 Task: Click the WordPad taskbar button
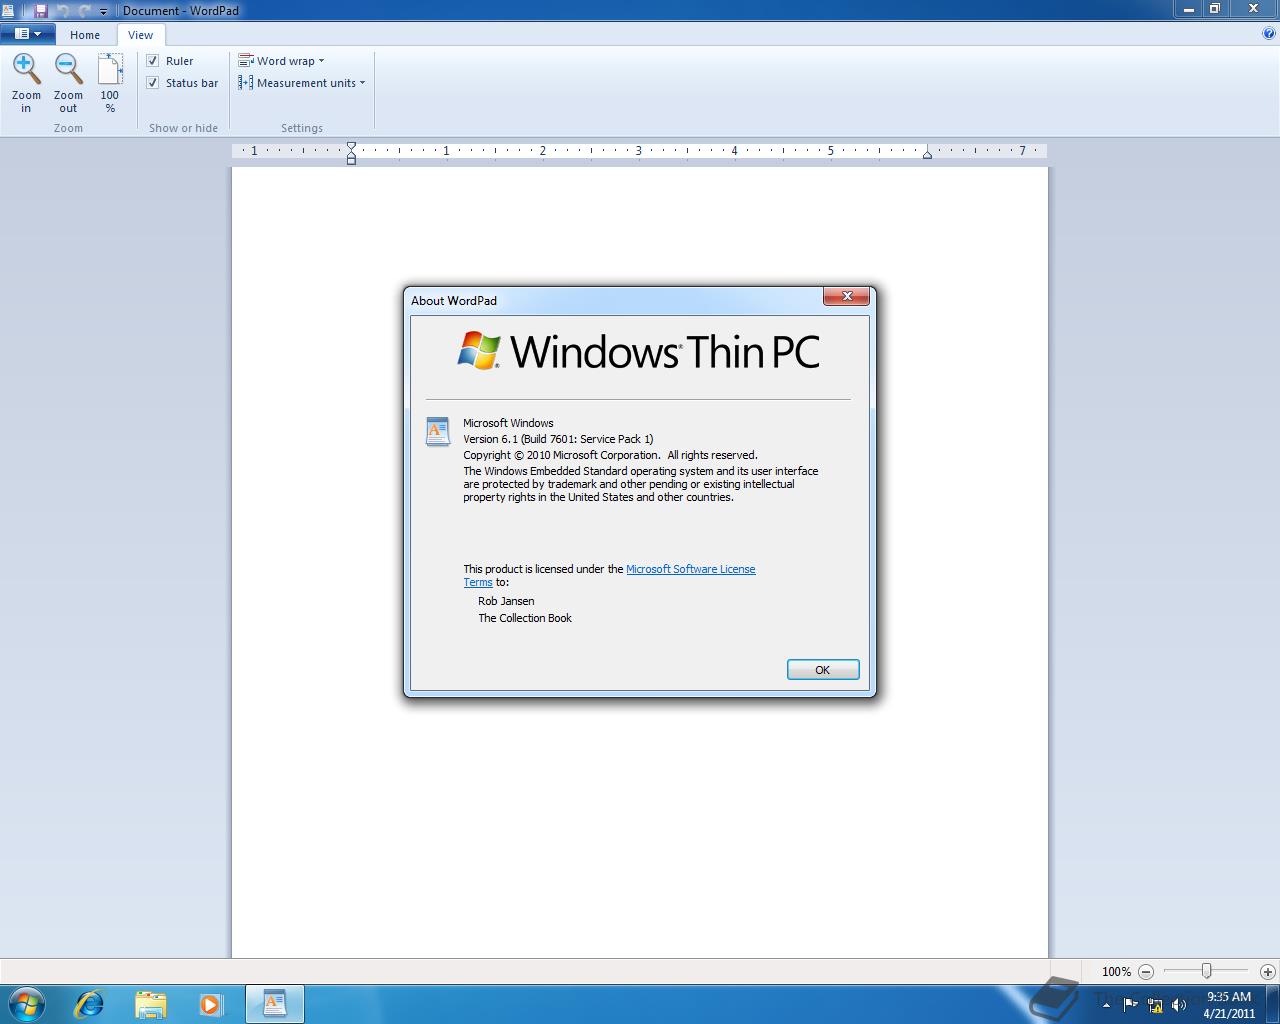274,1003
